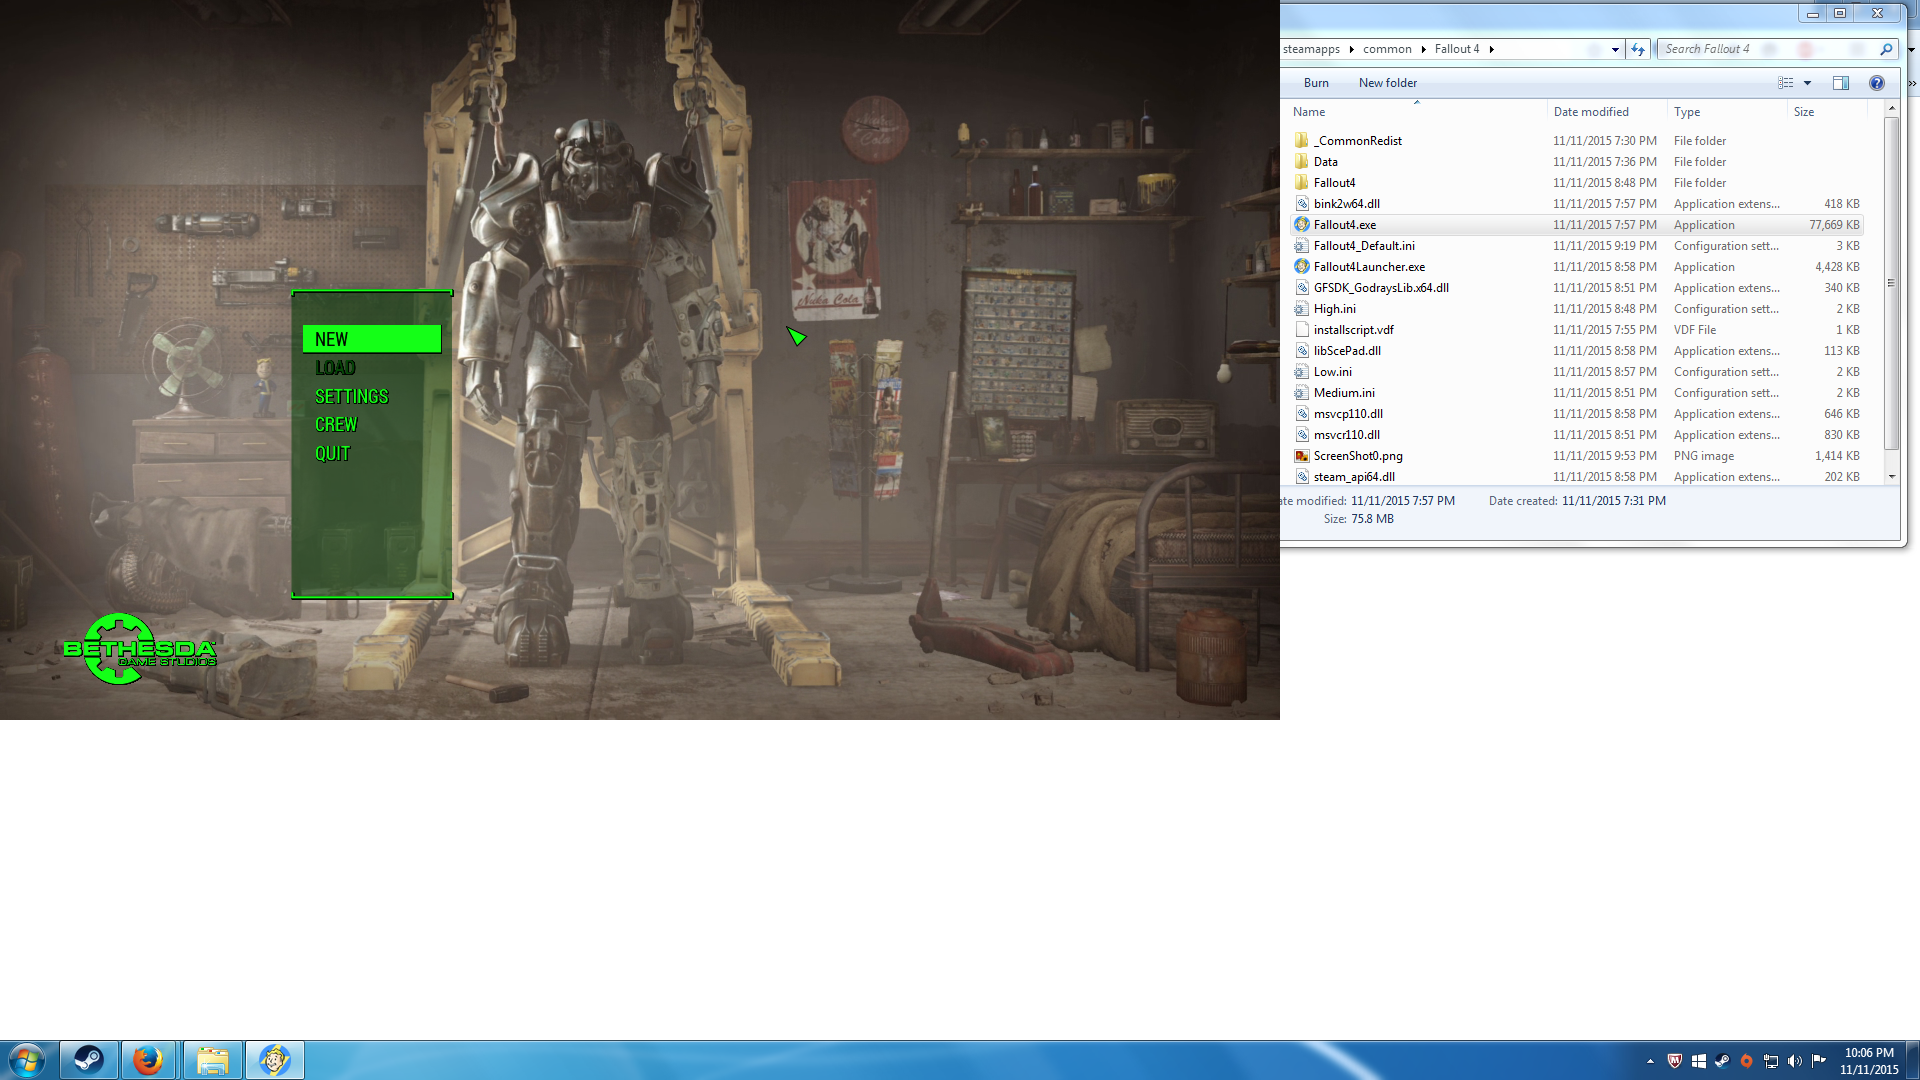Open the volume speaker tray icon
The height and width of the screenshot is (1080, 1920).
1794,1061
